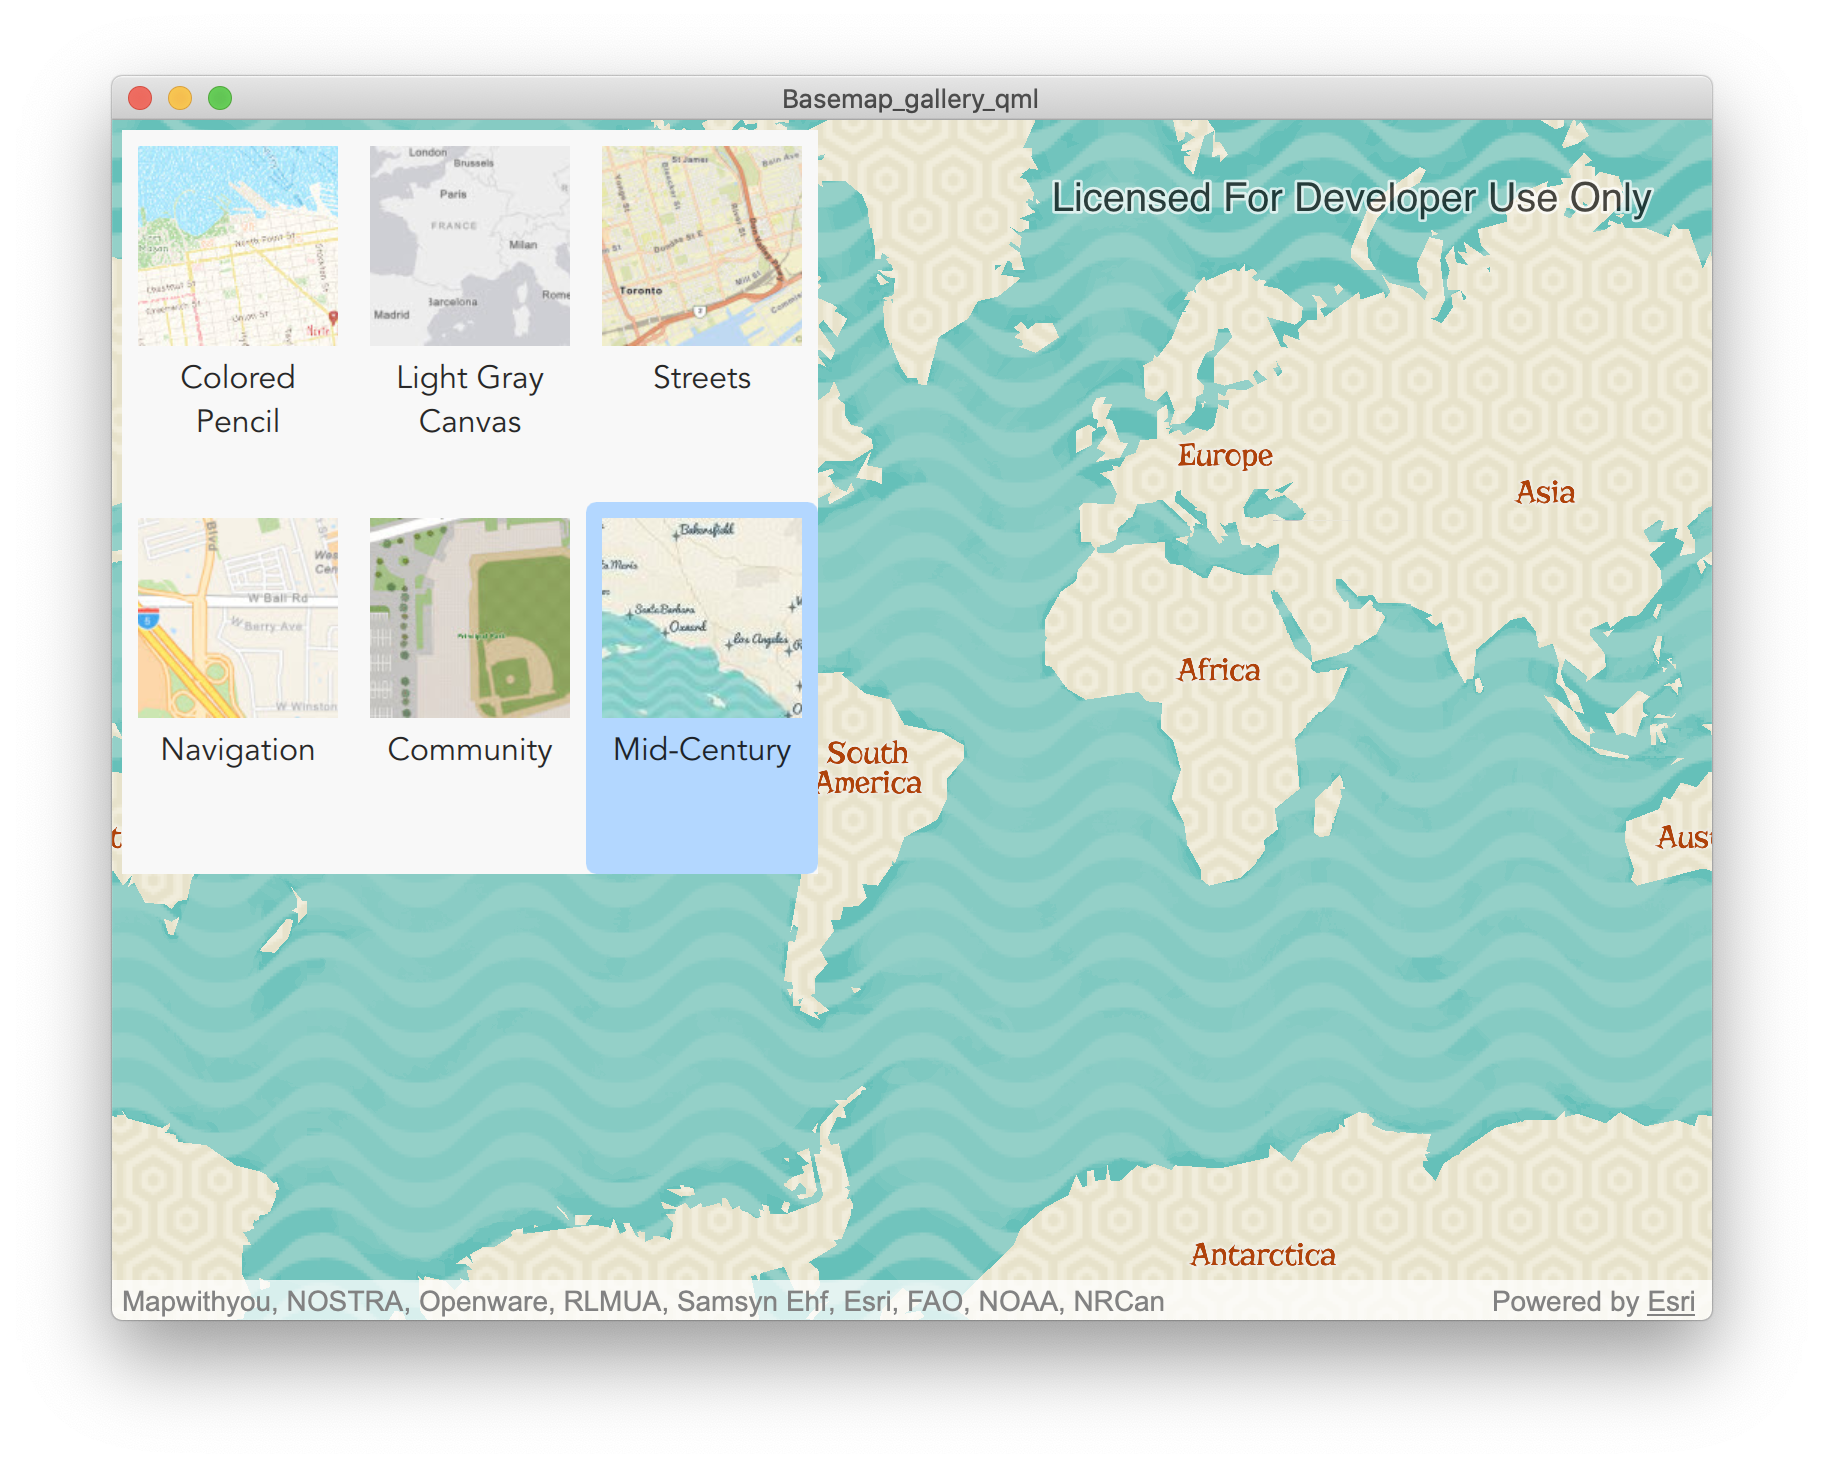Click the Mid-Century label text
The width and height of the screenshot is (1824, 1468).
point(702,750)
